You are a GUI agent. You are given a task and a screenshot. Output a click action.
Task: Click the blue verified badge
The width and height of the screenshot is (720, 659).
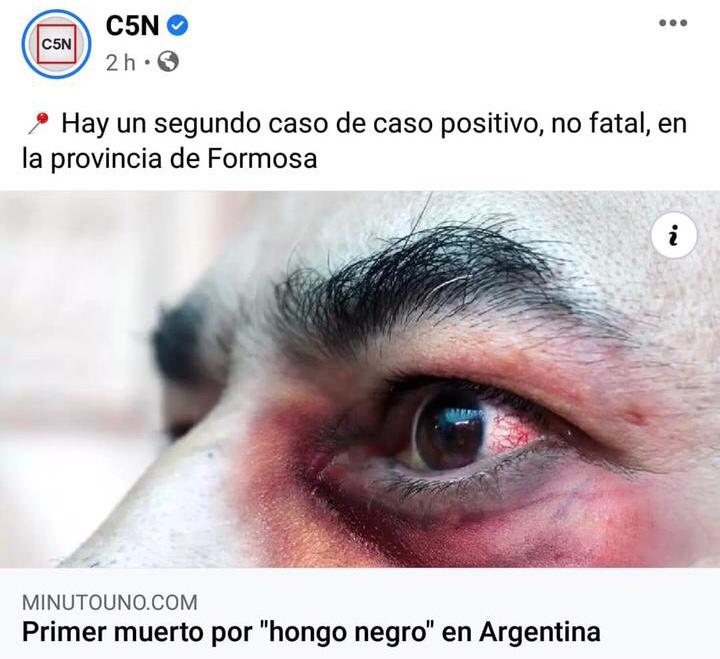point(177,25)
